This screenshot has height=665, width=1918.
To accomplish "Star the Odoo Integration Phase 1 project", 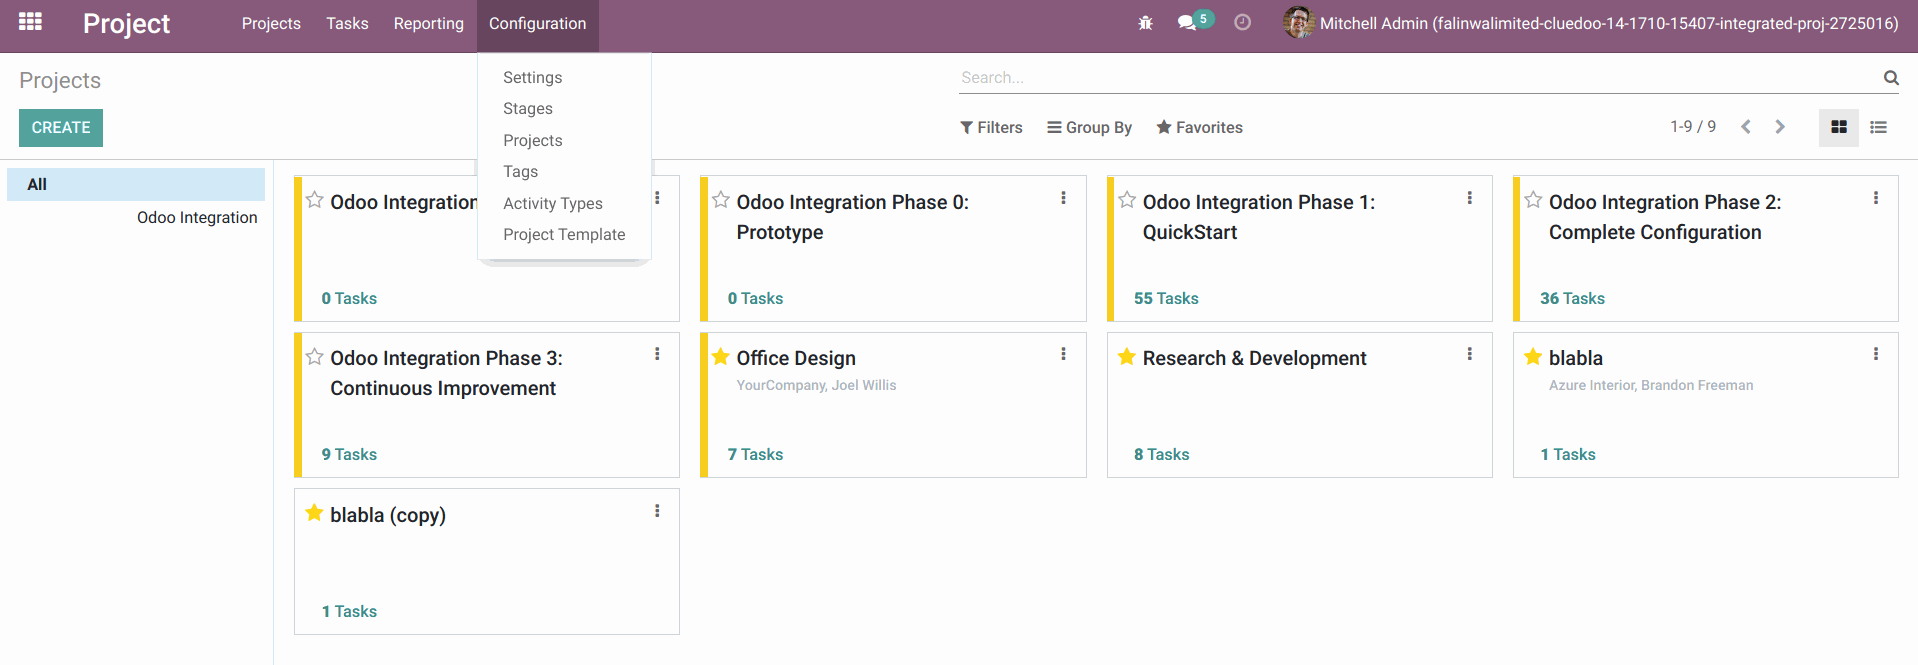I will point(1127,200).
